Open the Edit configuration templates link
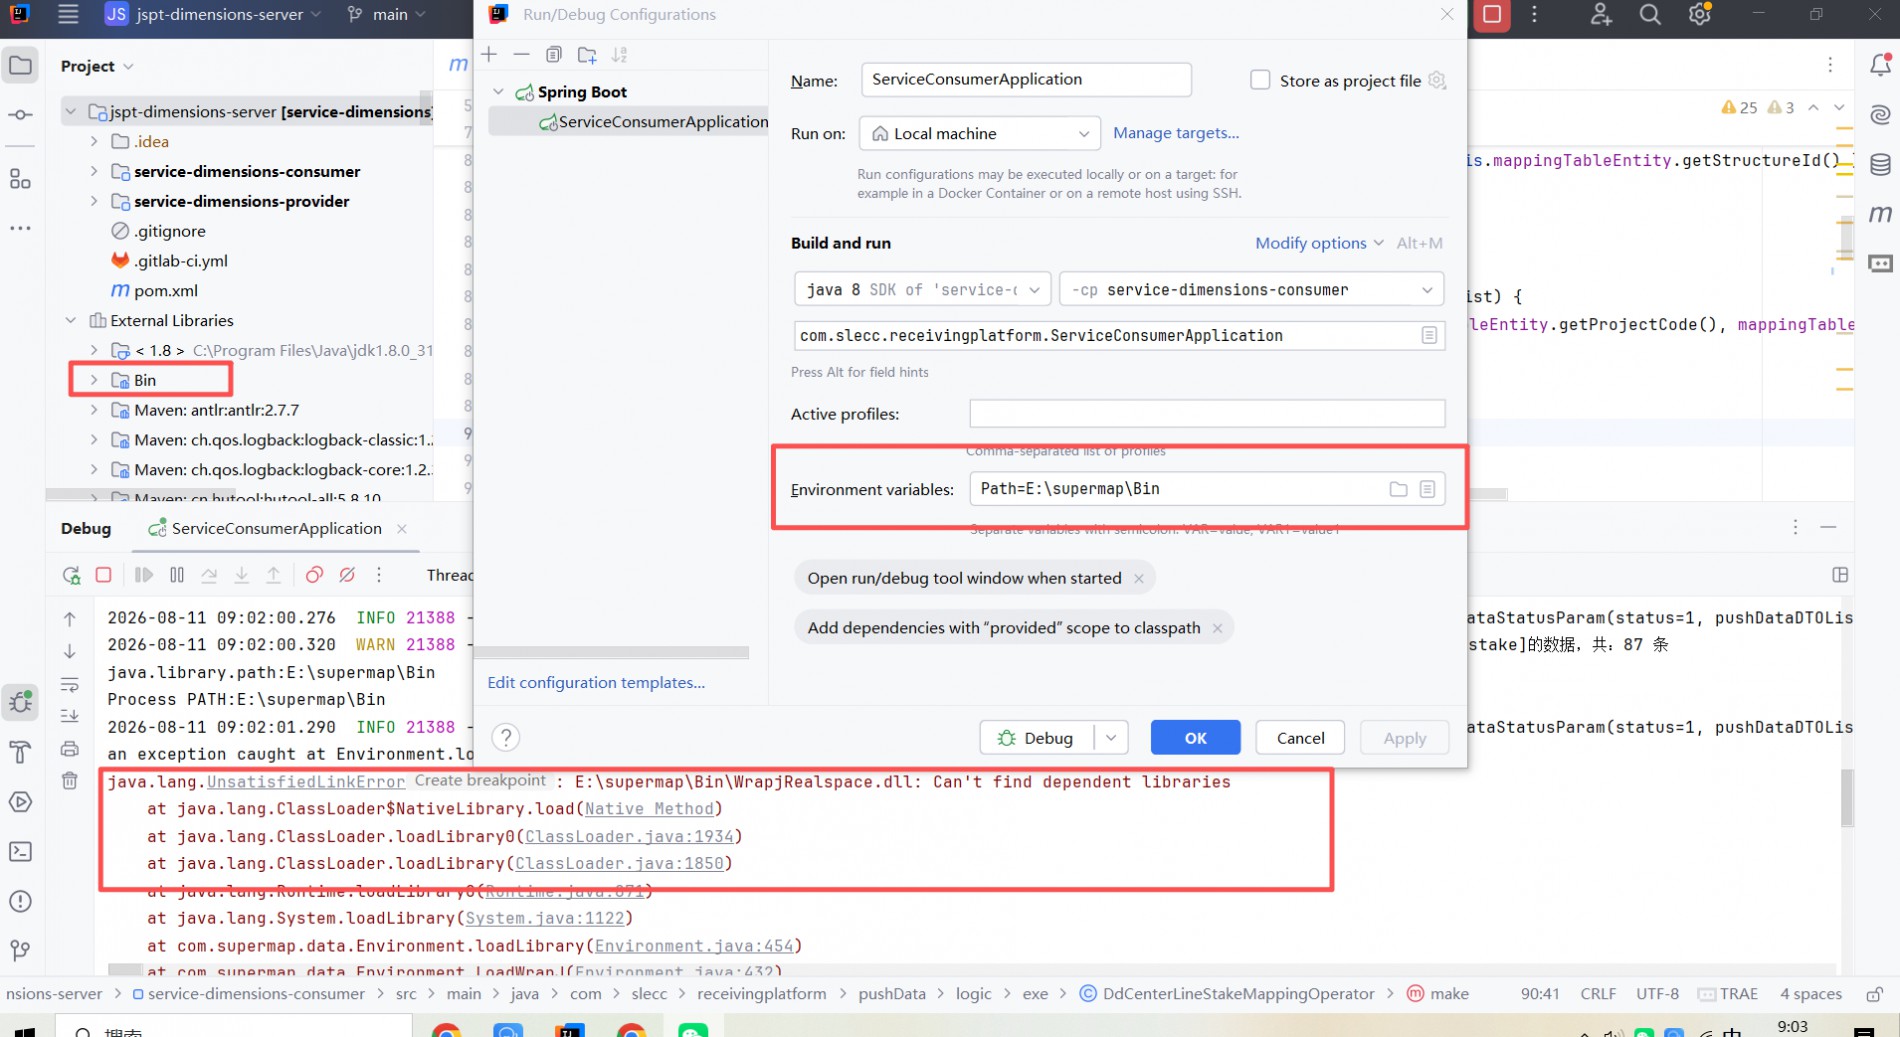 point(596,682)
